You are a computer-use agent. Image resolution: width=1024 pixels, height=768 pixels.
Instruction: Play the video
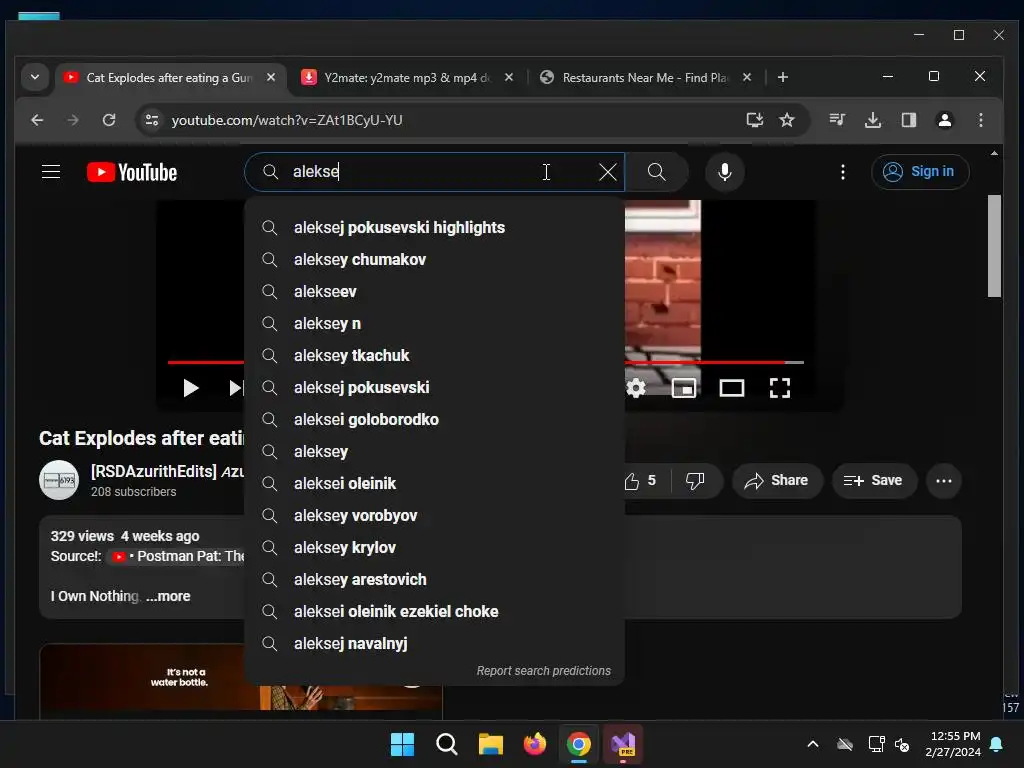[x=190, y=388]
